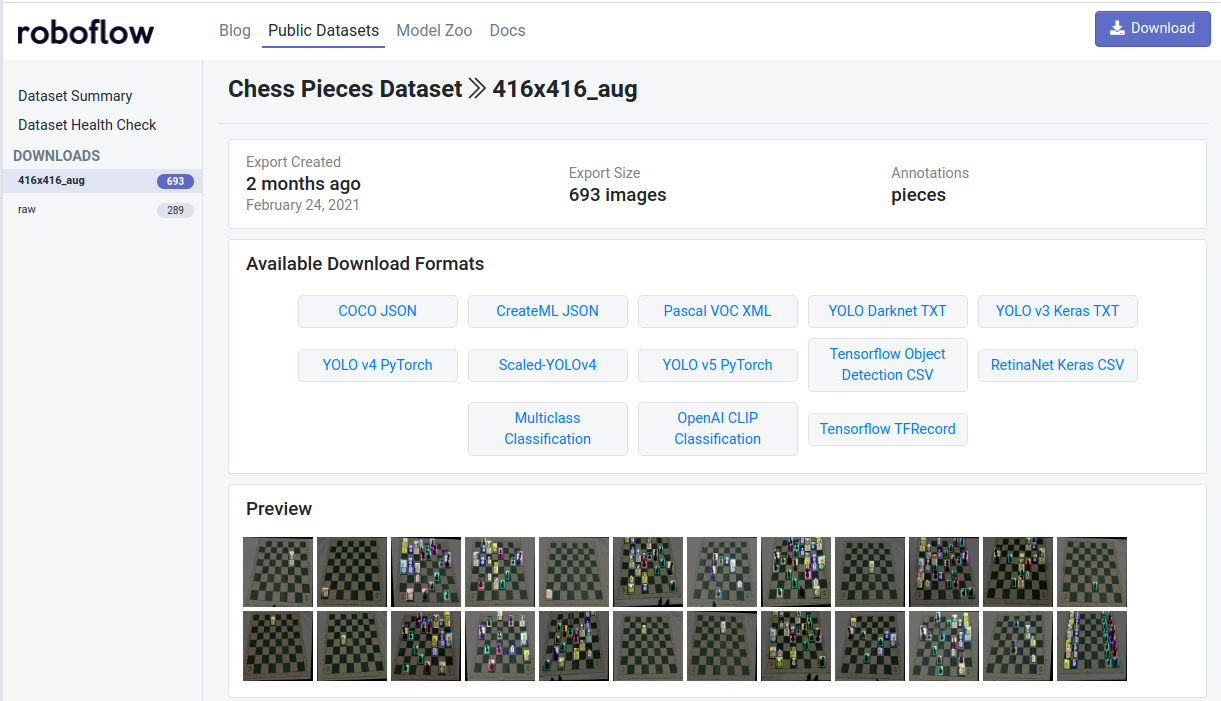Choose the COCO JSON format

pos(378,311)
